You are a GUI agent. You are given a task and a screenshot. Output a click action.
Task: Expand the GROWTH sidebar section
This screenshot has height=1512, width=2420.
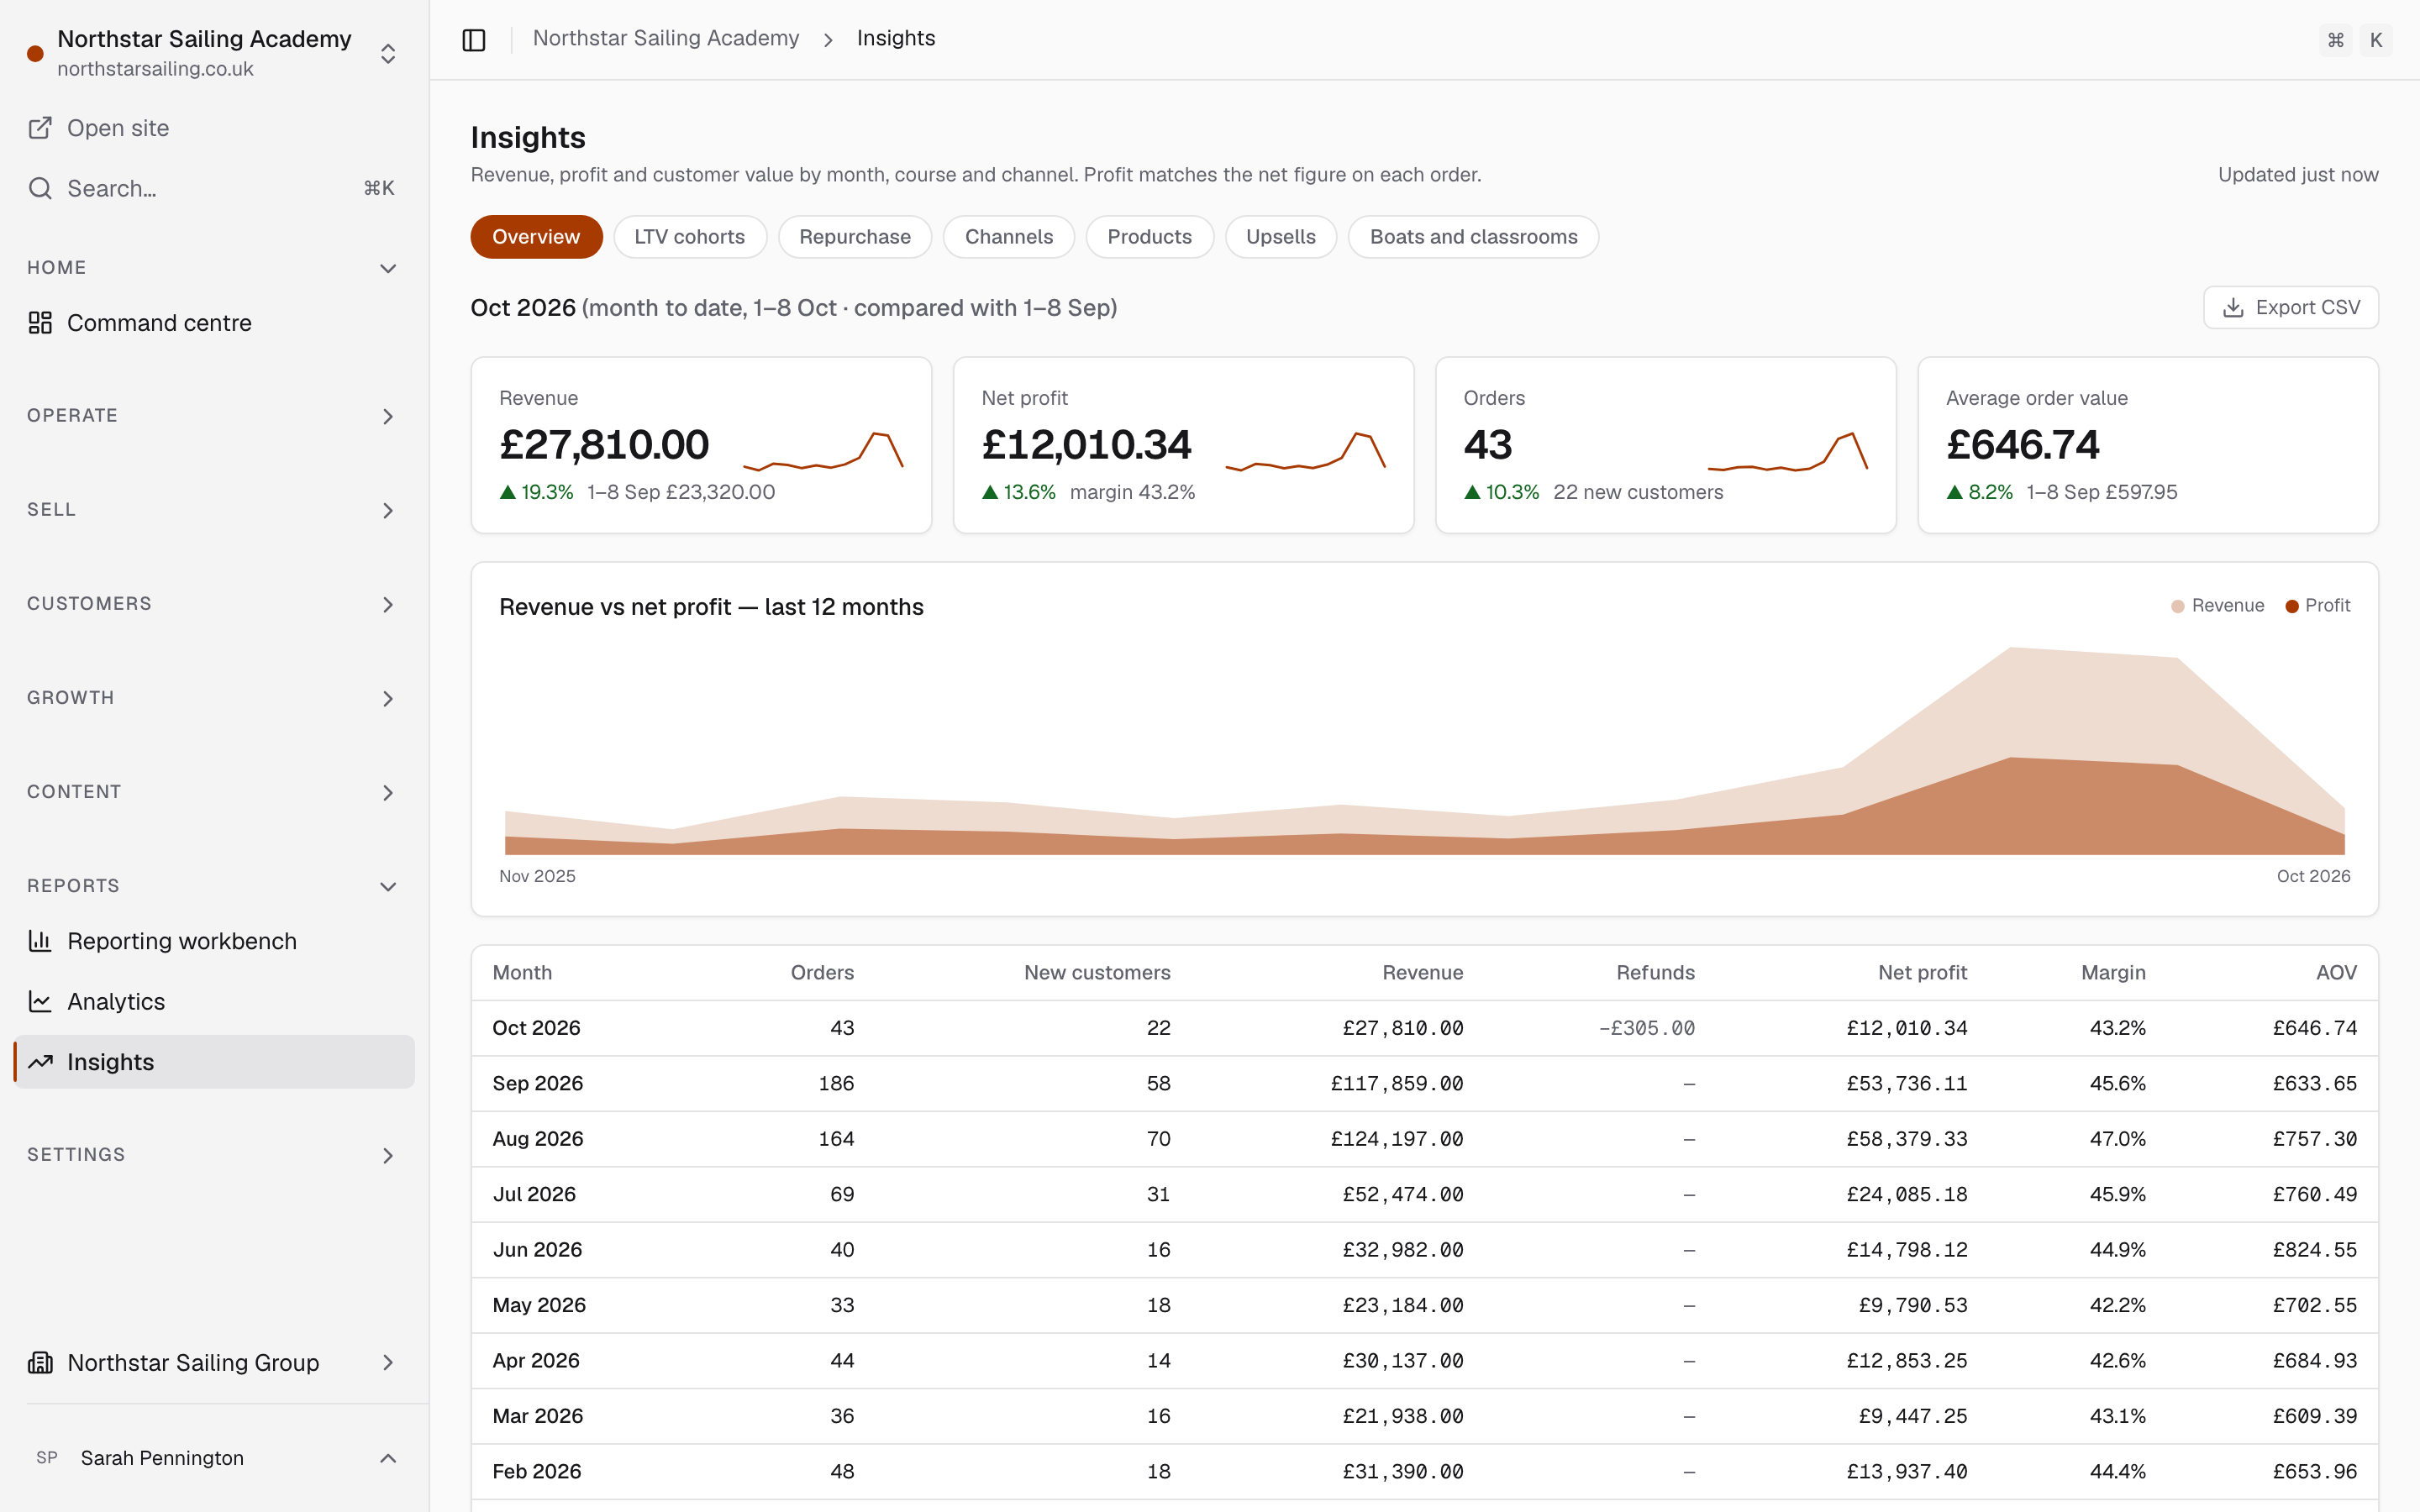[x=214, y=698]
